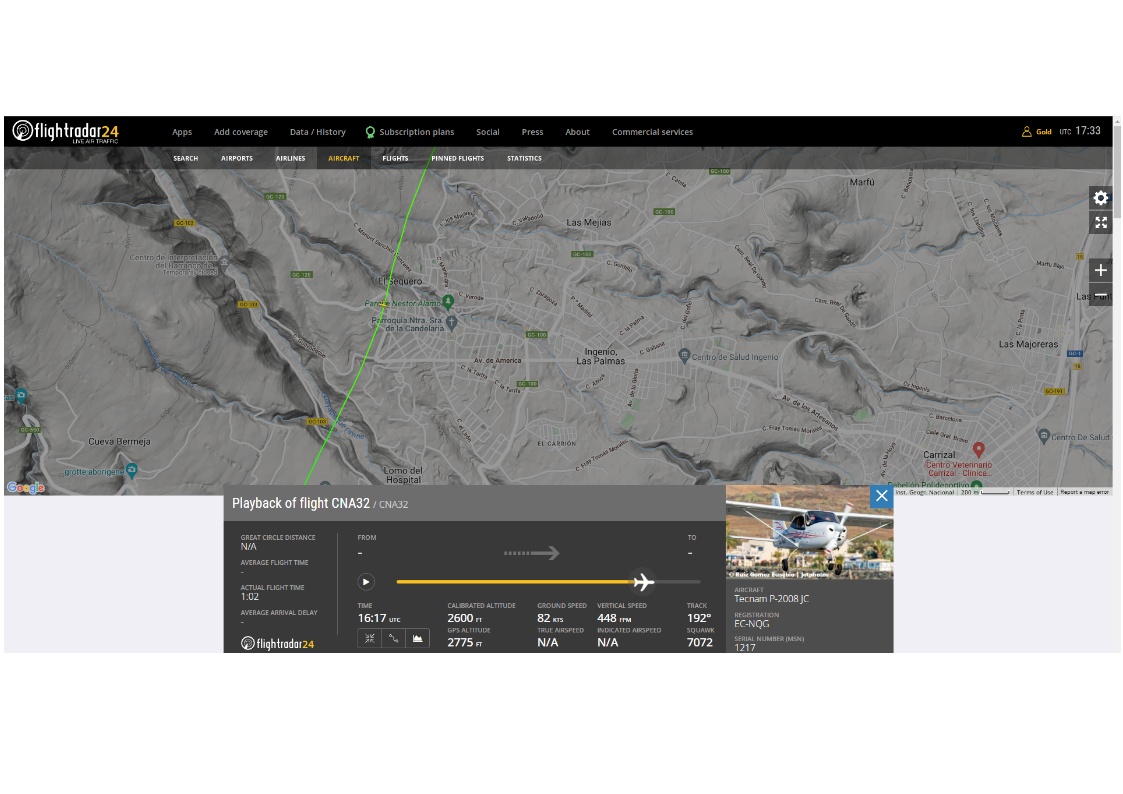
Task: Close the flight playback panel
Action: coord(882,496)
